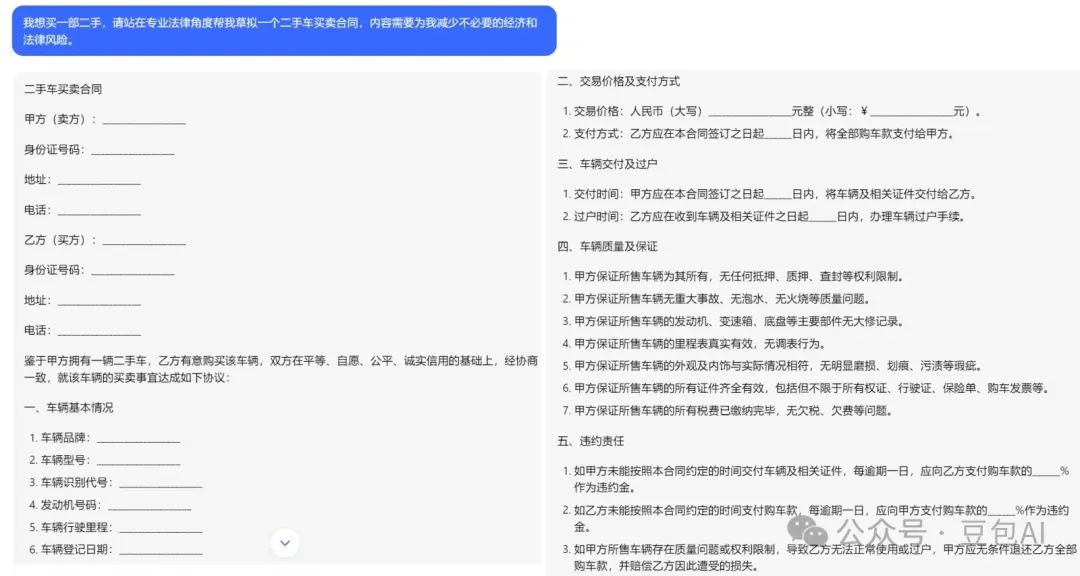1080x576 pixels.
Task: Click the line 6. 车辆登记日期
Action: click(116, 550)
